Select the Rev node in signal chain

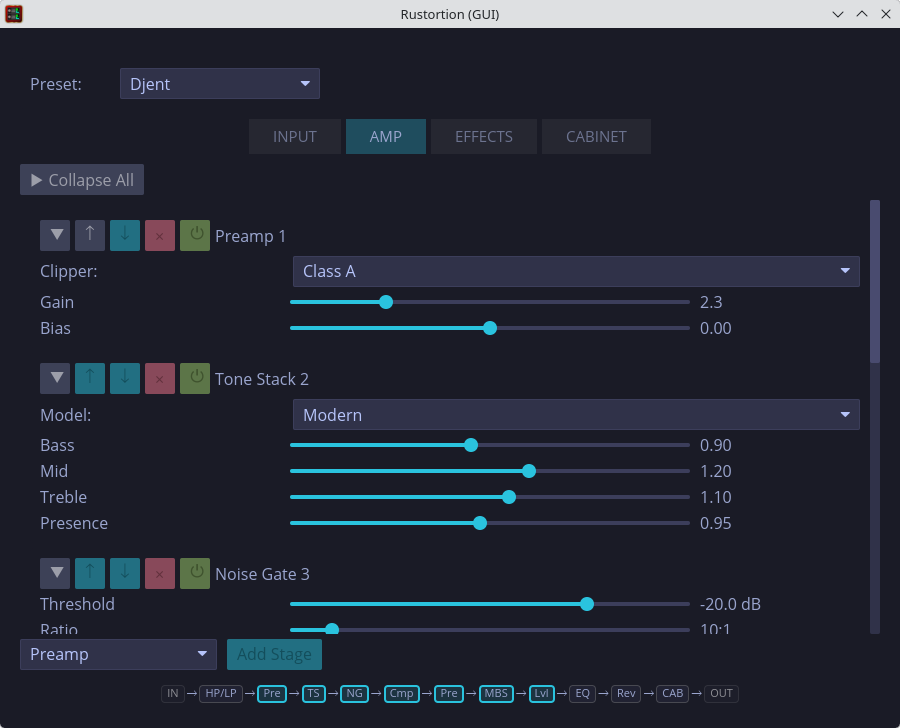626,694
